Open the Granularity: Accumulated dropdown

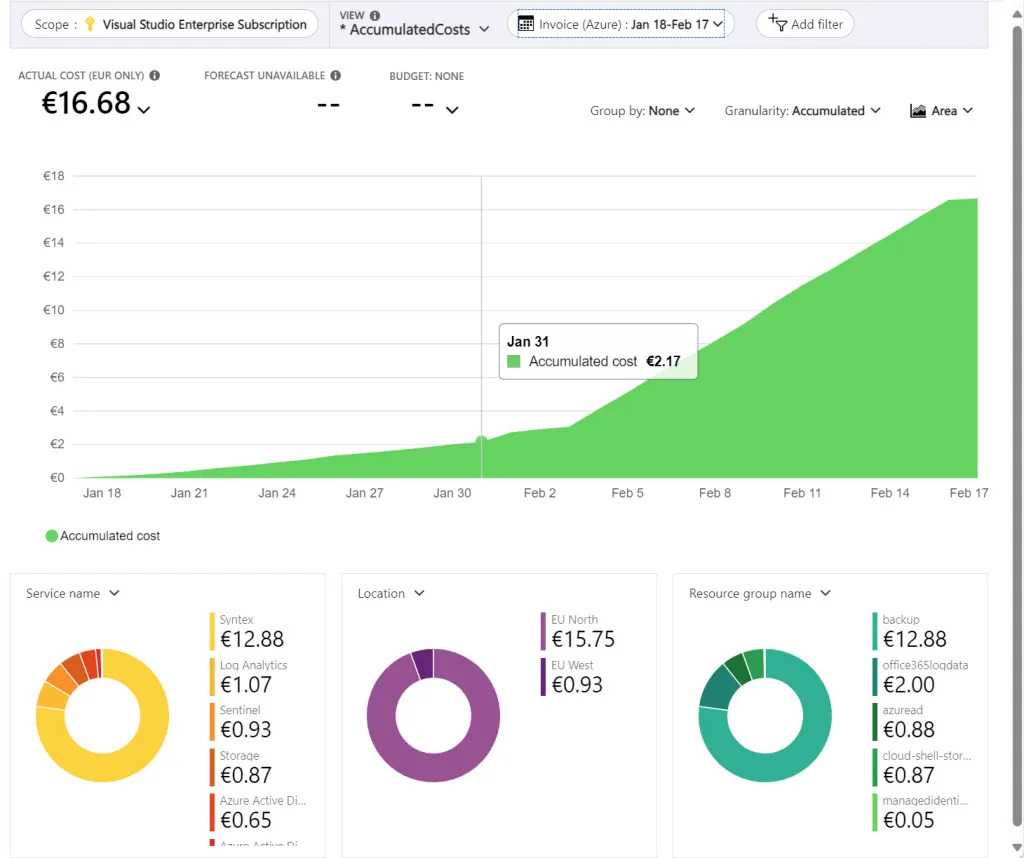(x=802, y=111)
